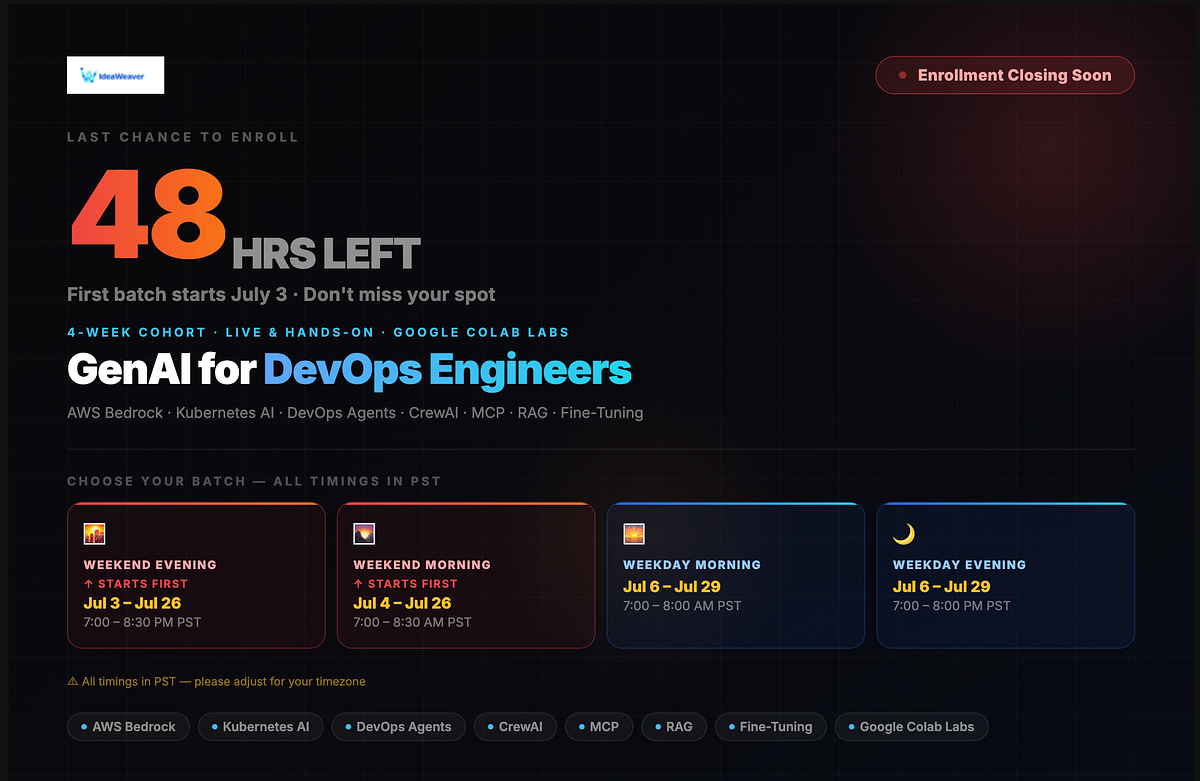
Task: Click the GenAI for DevOps Engineers heading
Action: click(349, 370)
